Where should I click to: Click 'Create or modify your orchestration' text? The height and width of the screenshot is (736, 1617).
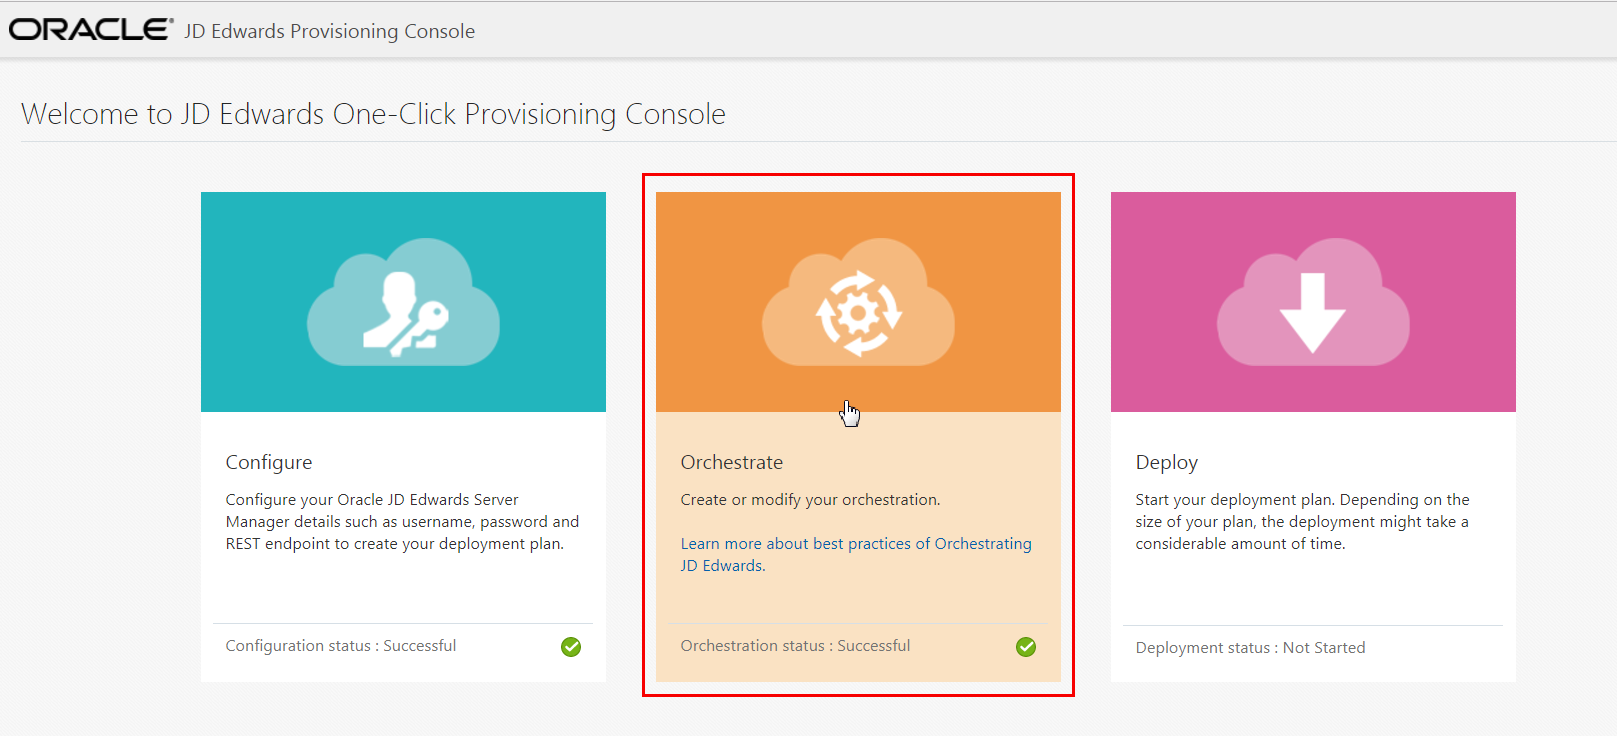pos(810,500)
